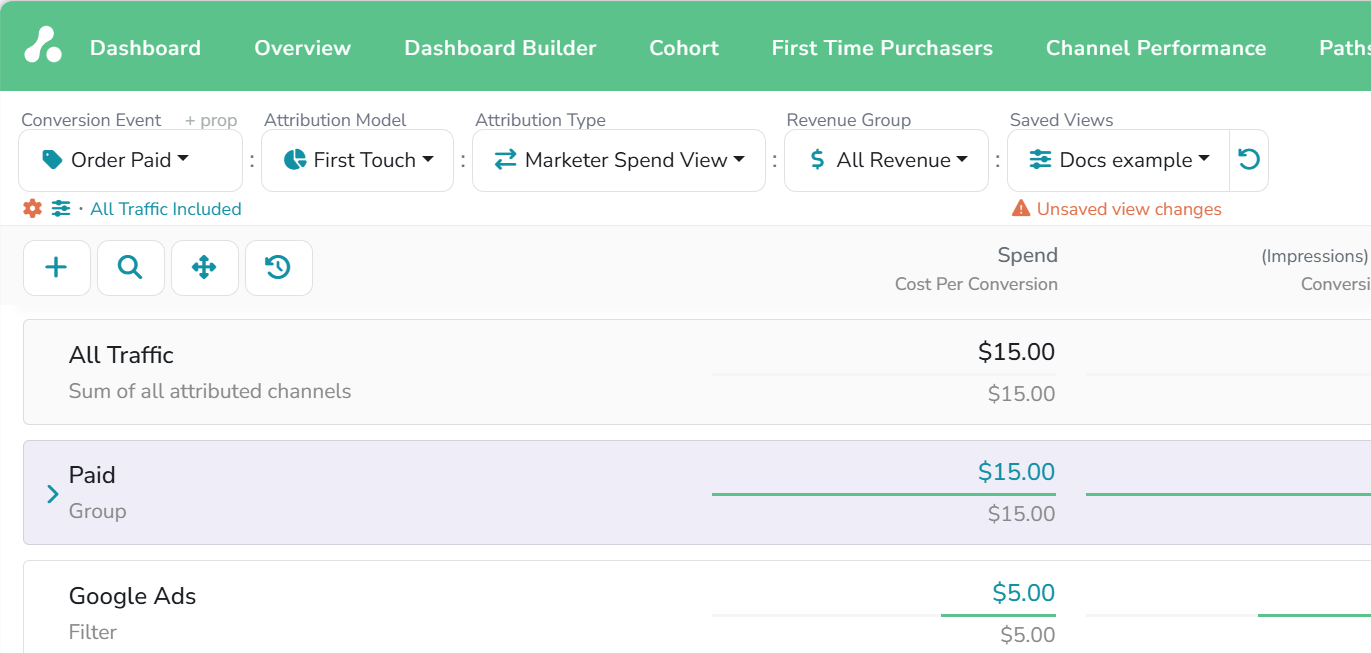
Task: Click the + prop link
Action: coord(211,120)
